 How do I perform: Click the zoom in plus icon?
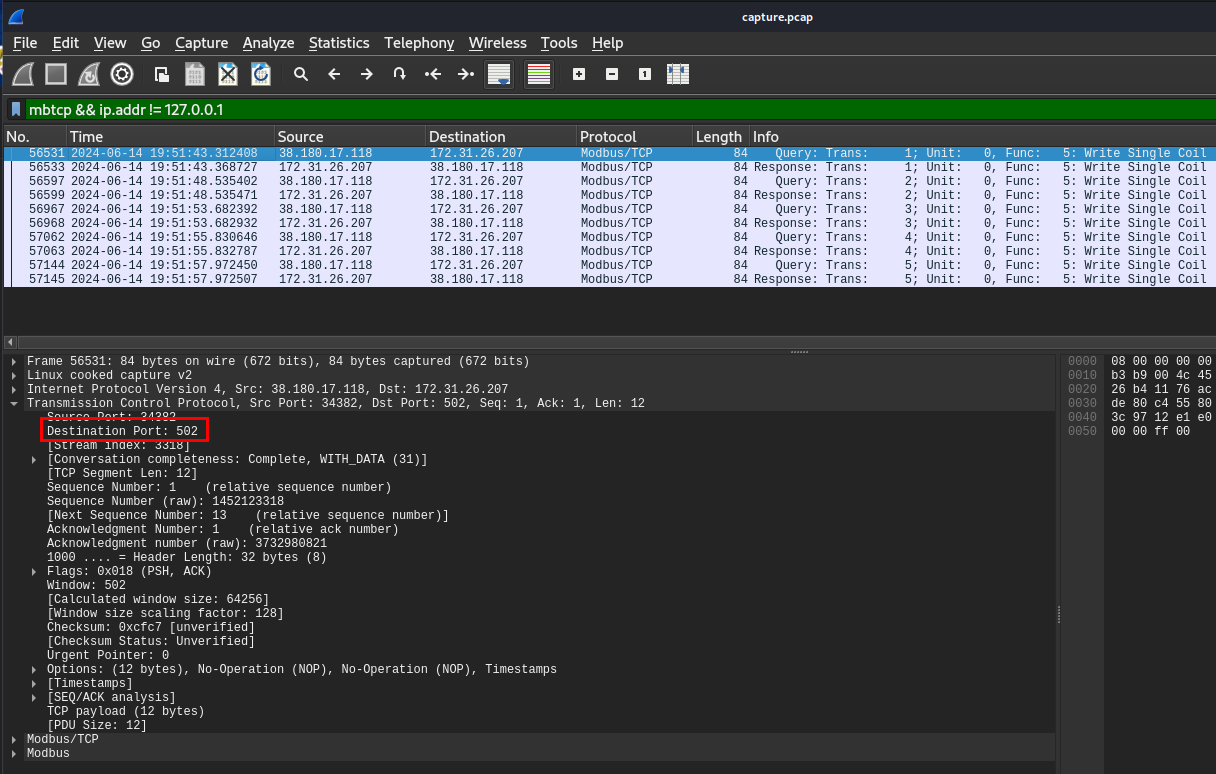click(x=579, y=74)
